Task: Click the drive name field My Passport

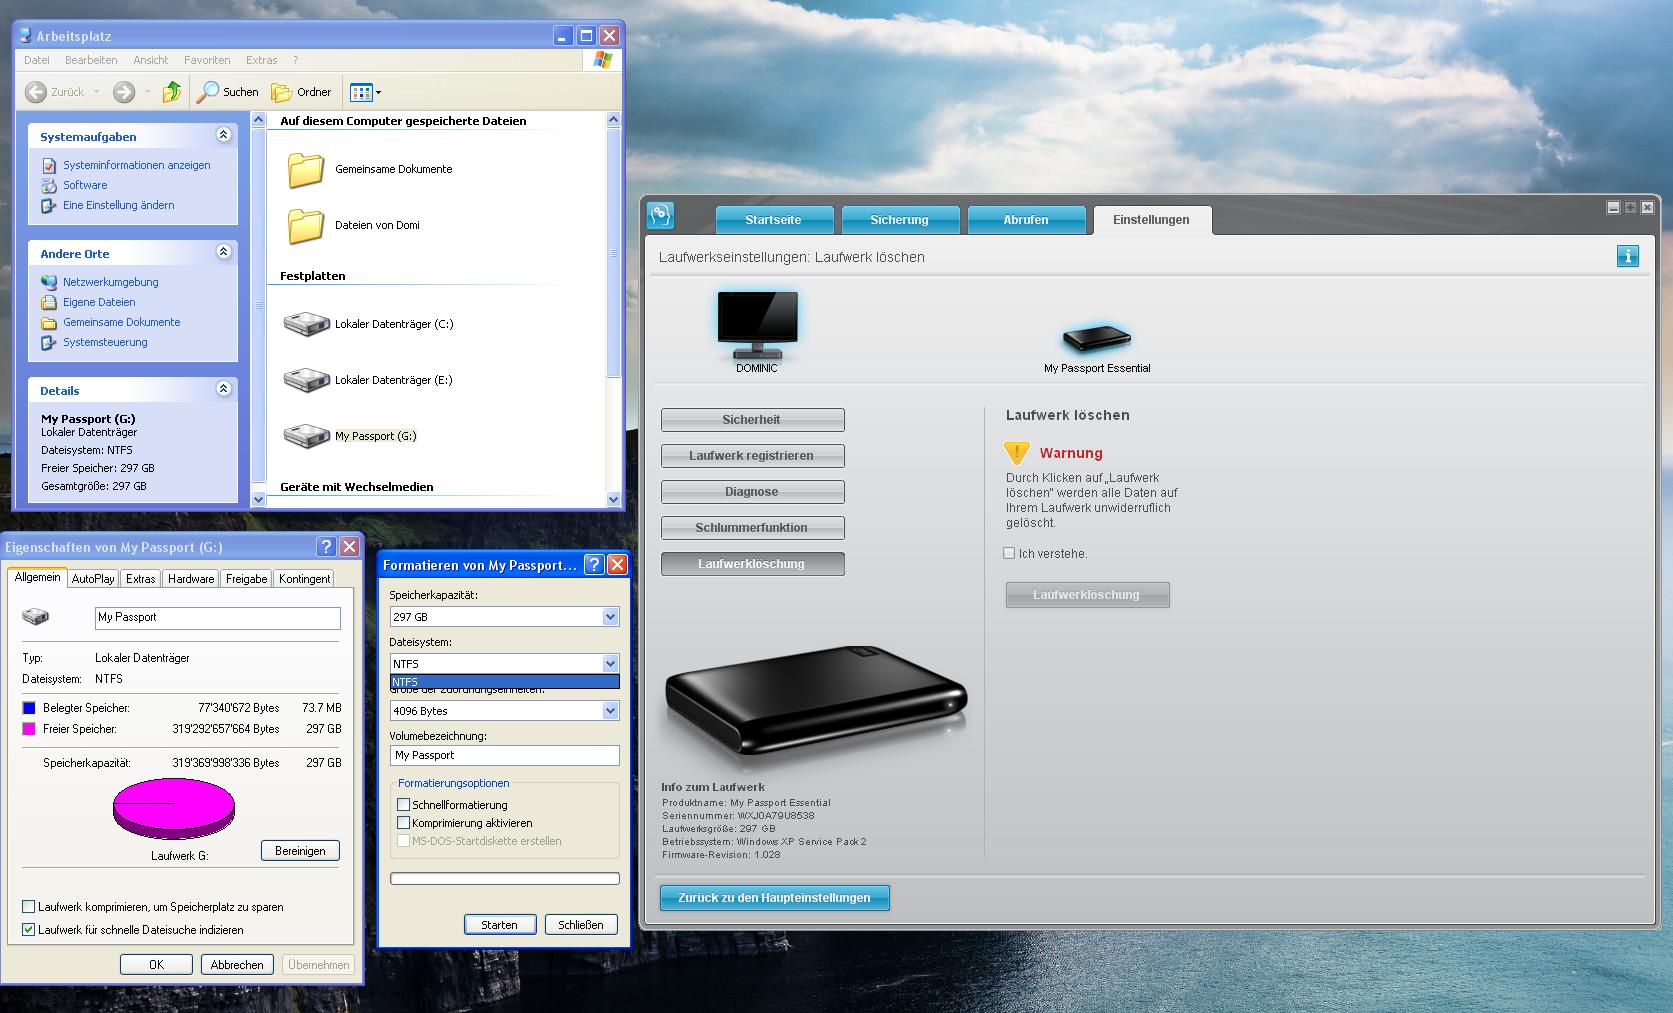Action: click(218, 618)
